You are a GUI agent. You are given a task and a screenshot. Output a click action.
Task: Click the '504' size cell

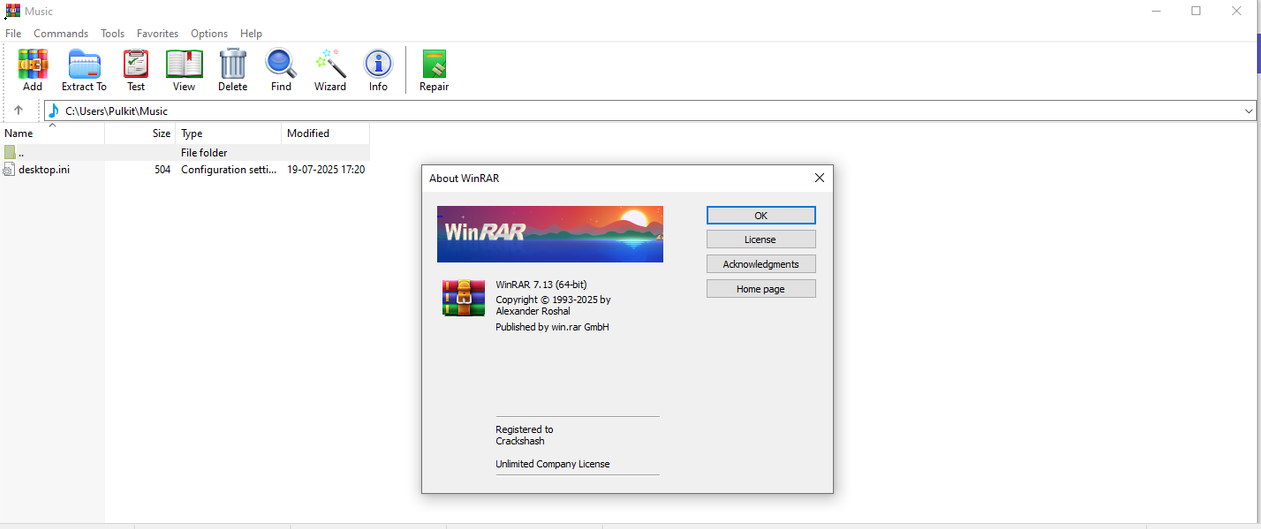[x=162, y=170]
